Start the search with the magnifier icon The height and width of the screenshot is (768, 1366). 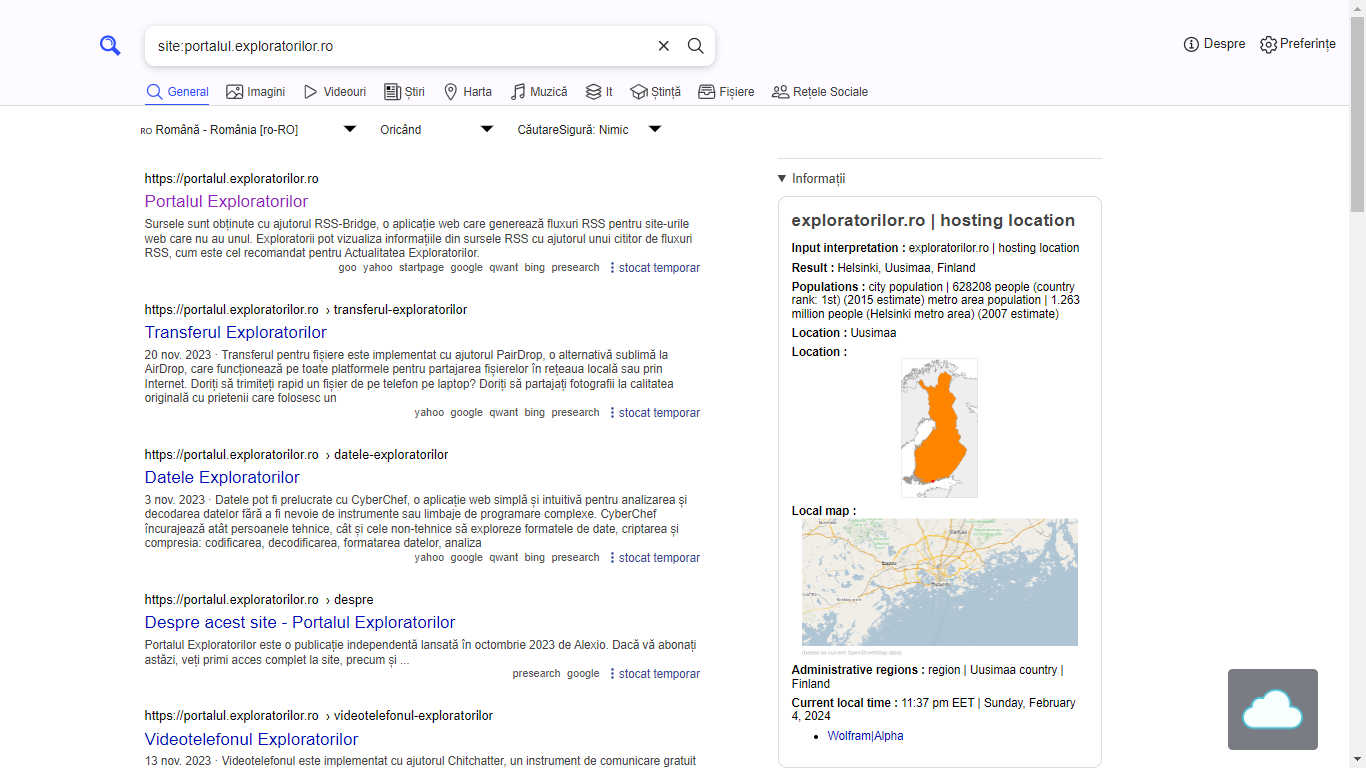coord(695,45)
